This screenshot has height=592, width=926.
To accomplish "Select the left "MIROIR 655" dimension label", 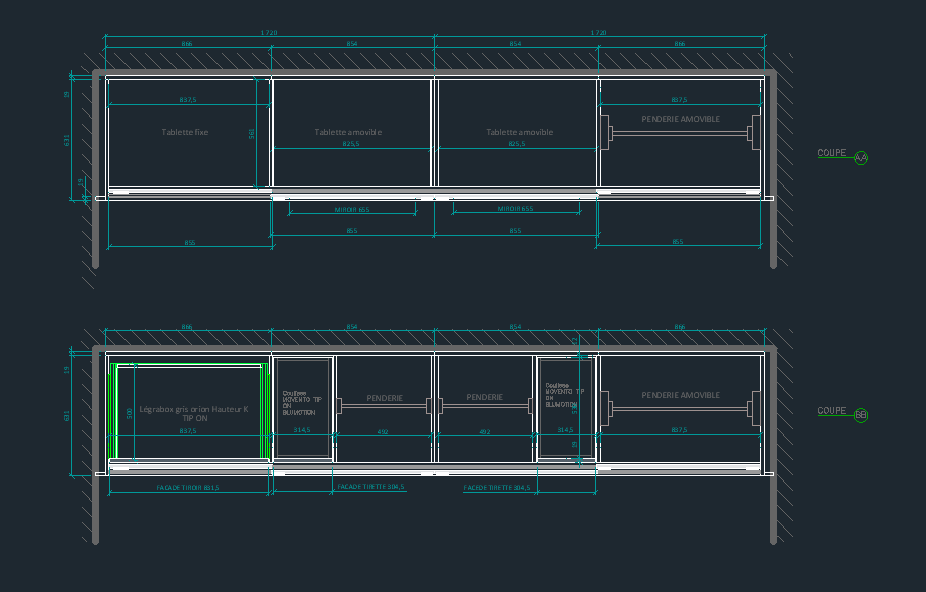I will pyautogui.click(x=351, y=210).
